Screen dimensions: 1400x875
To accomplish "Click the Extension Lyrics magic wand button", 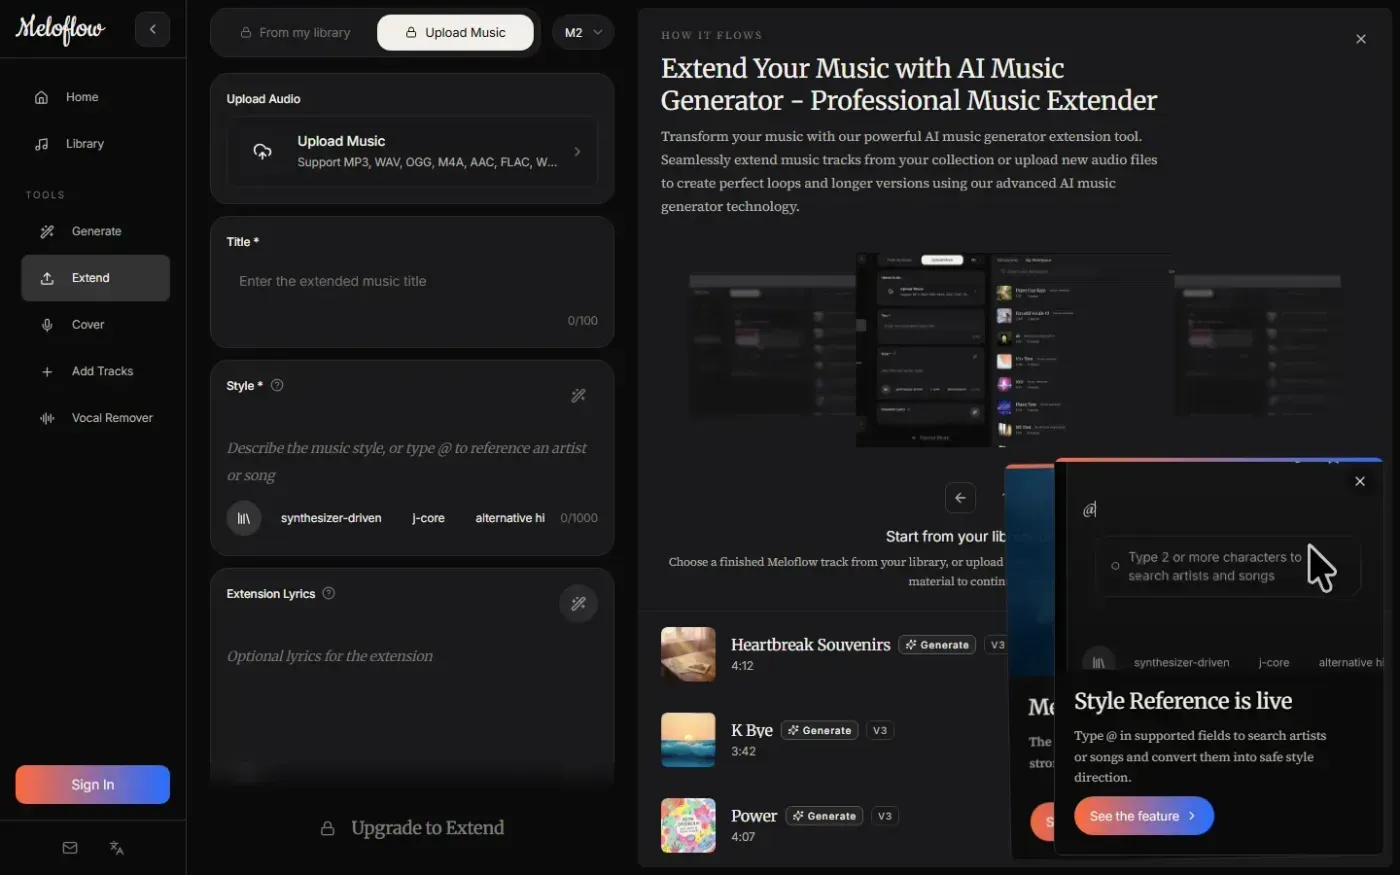I will [578, 603].
